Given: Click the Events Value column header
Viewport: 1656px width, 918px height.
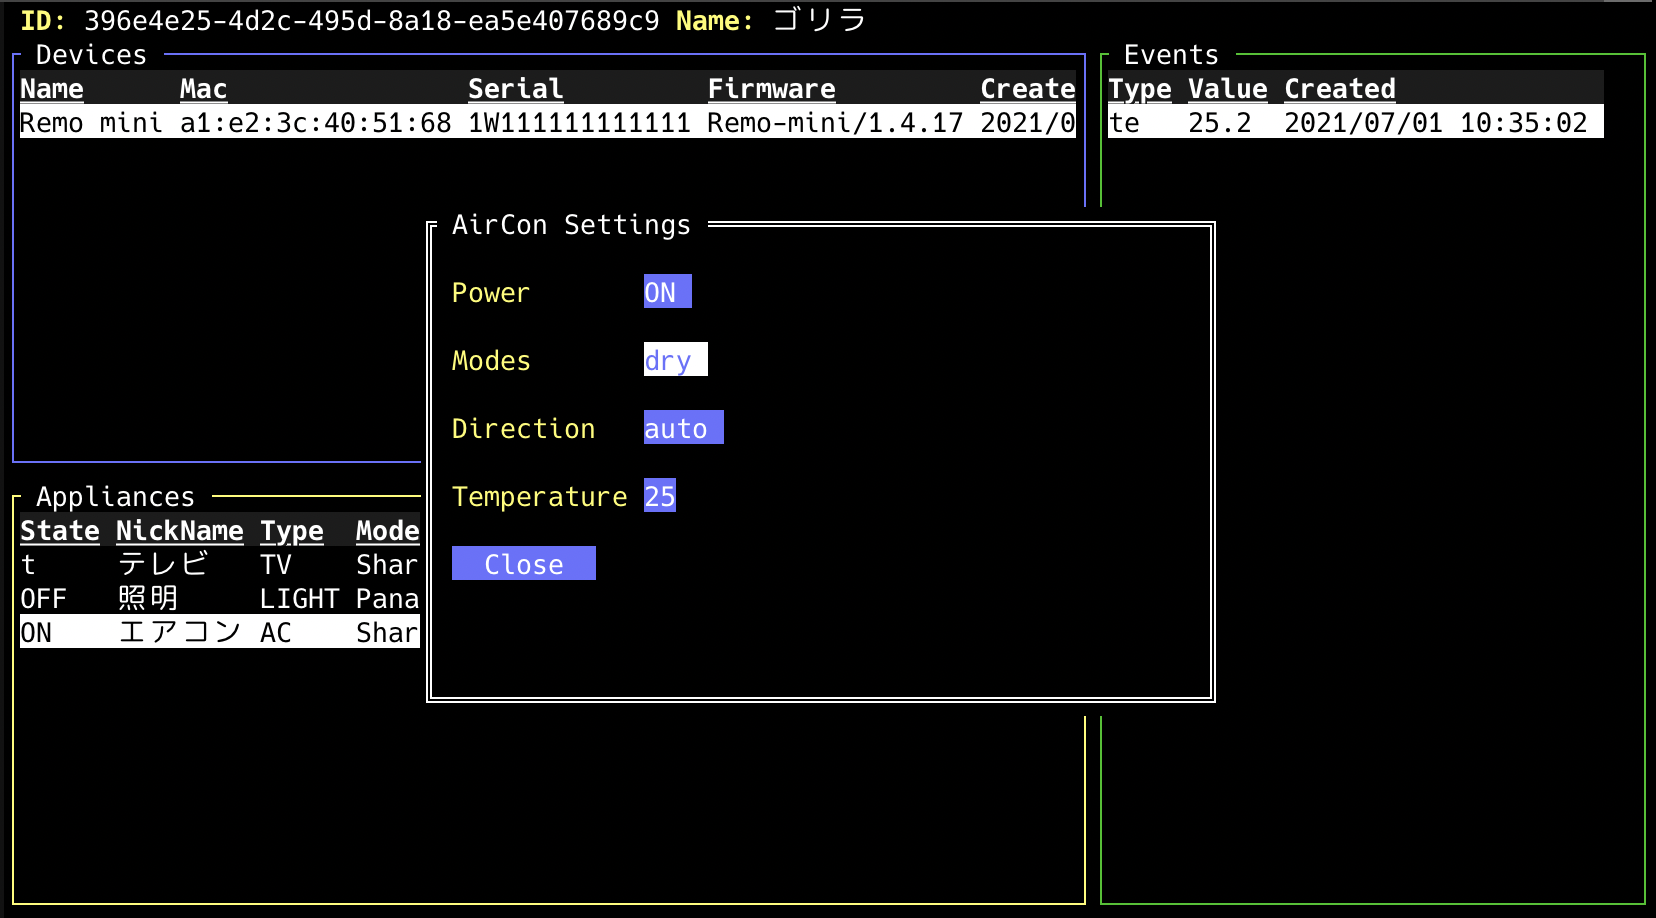Looking at the screenshot, I should tap(1228, 88).
